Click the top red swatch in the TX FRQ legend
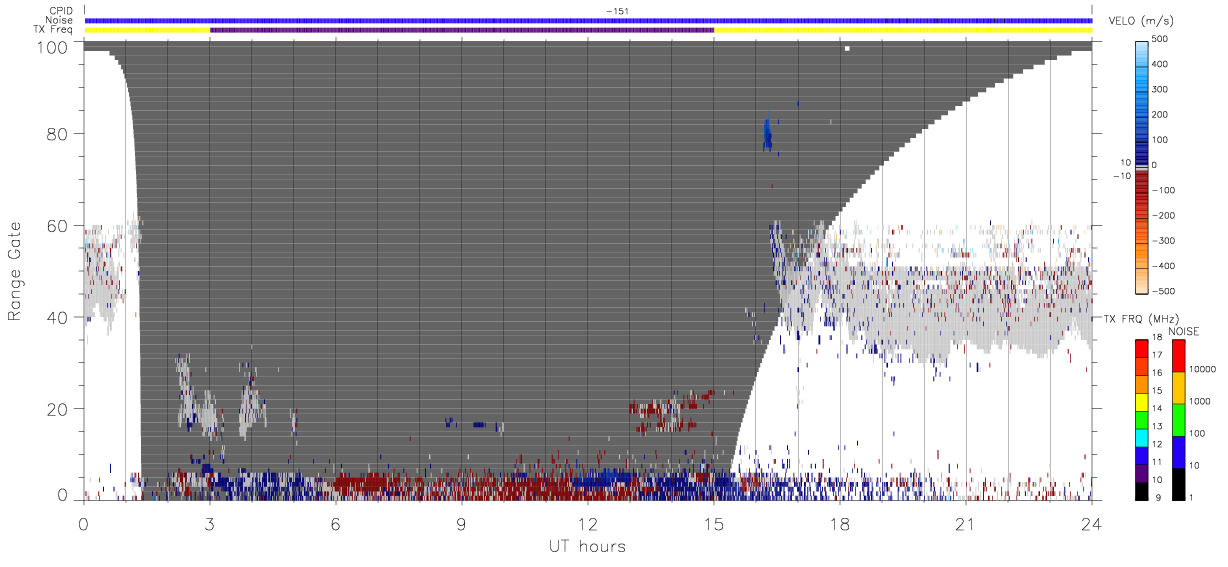Viewport: 1228px width, 567px height. click(1141, 348)
